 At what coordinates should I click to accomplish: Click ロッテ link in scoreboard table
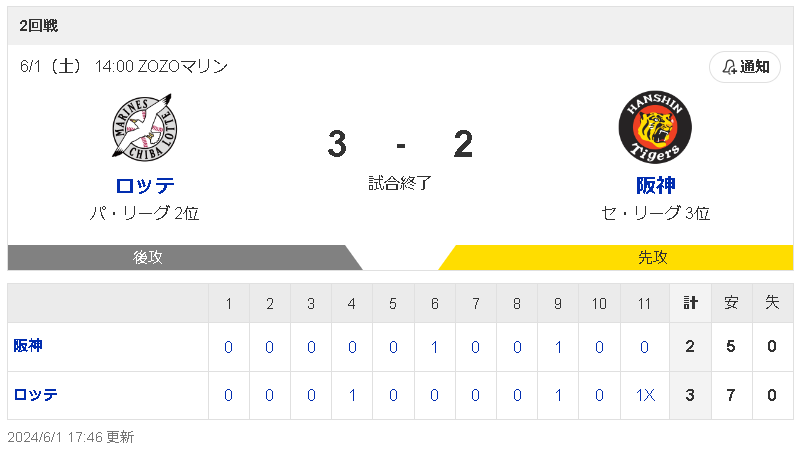point(36,395)
